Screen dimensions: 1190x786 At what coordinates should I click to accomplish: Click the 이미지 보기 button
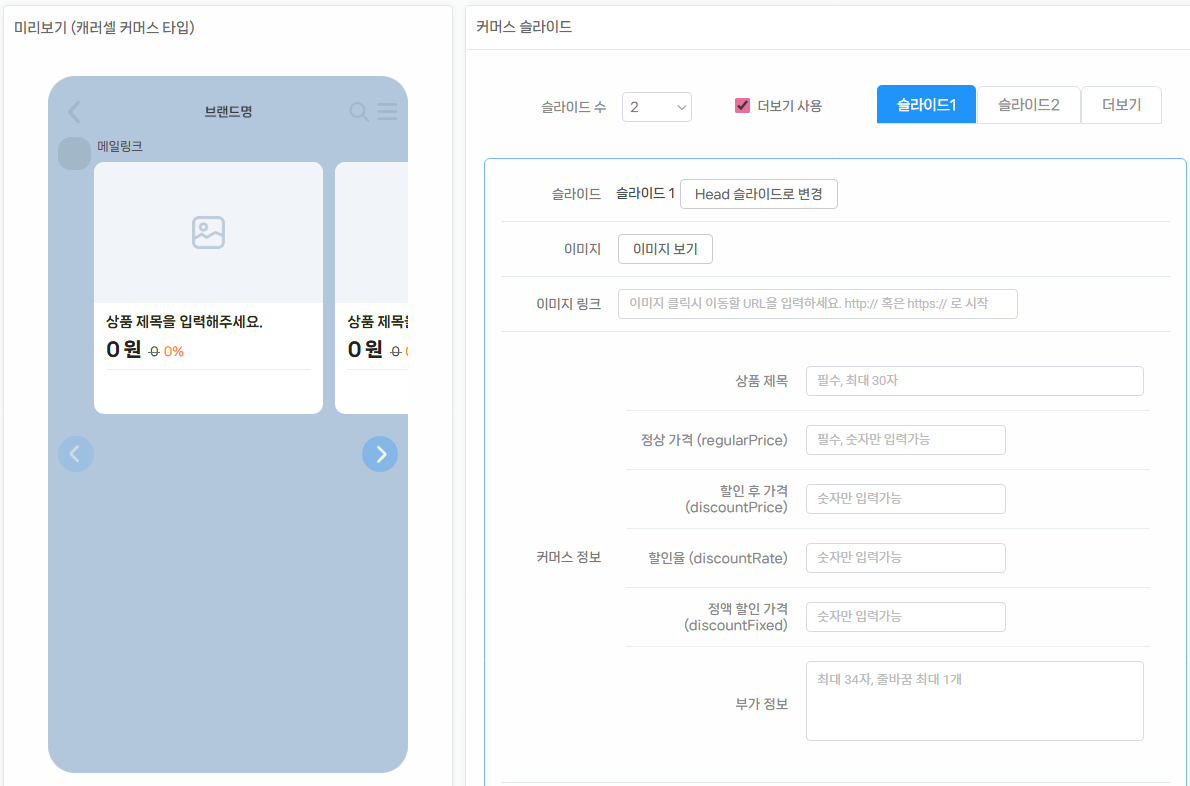tap(665, 249)
